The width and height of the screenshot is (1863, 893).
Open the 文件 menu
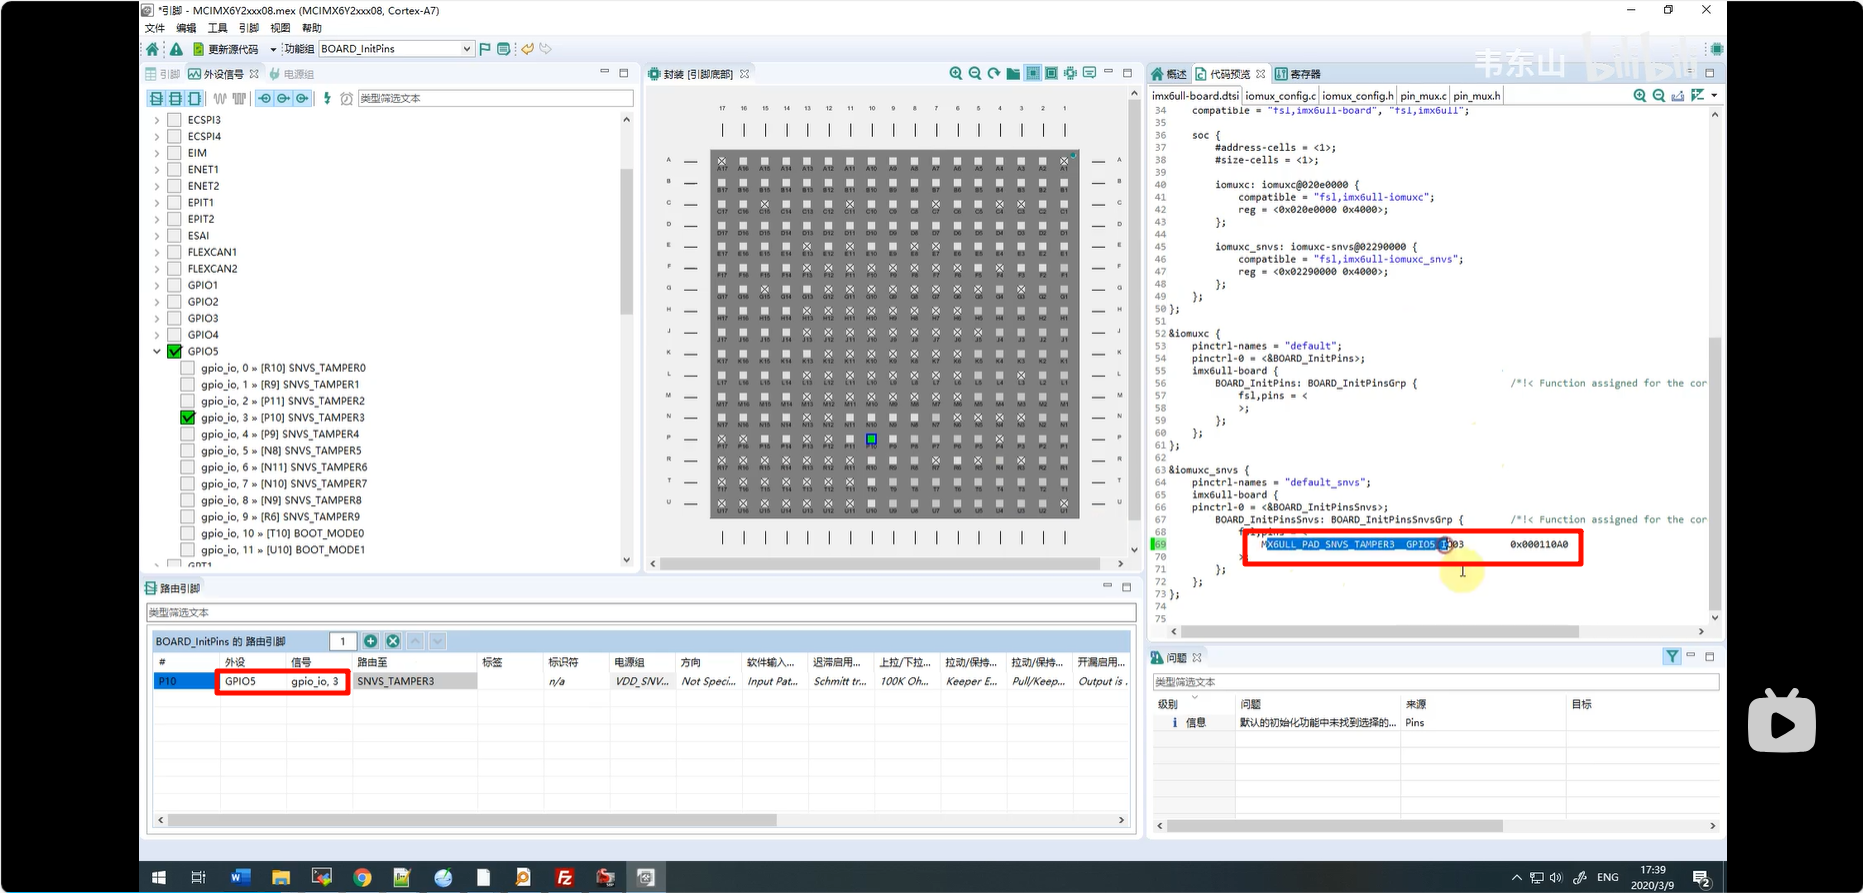point(155,28)
